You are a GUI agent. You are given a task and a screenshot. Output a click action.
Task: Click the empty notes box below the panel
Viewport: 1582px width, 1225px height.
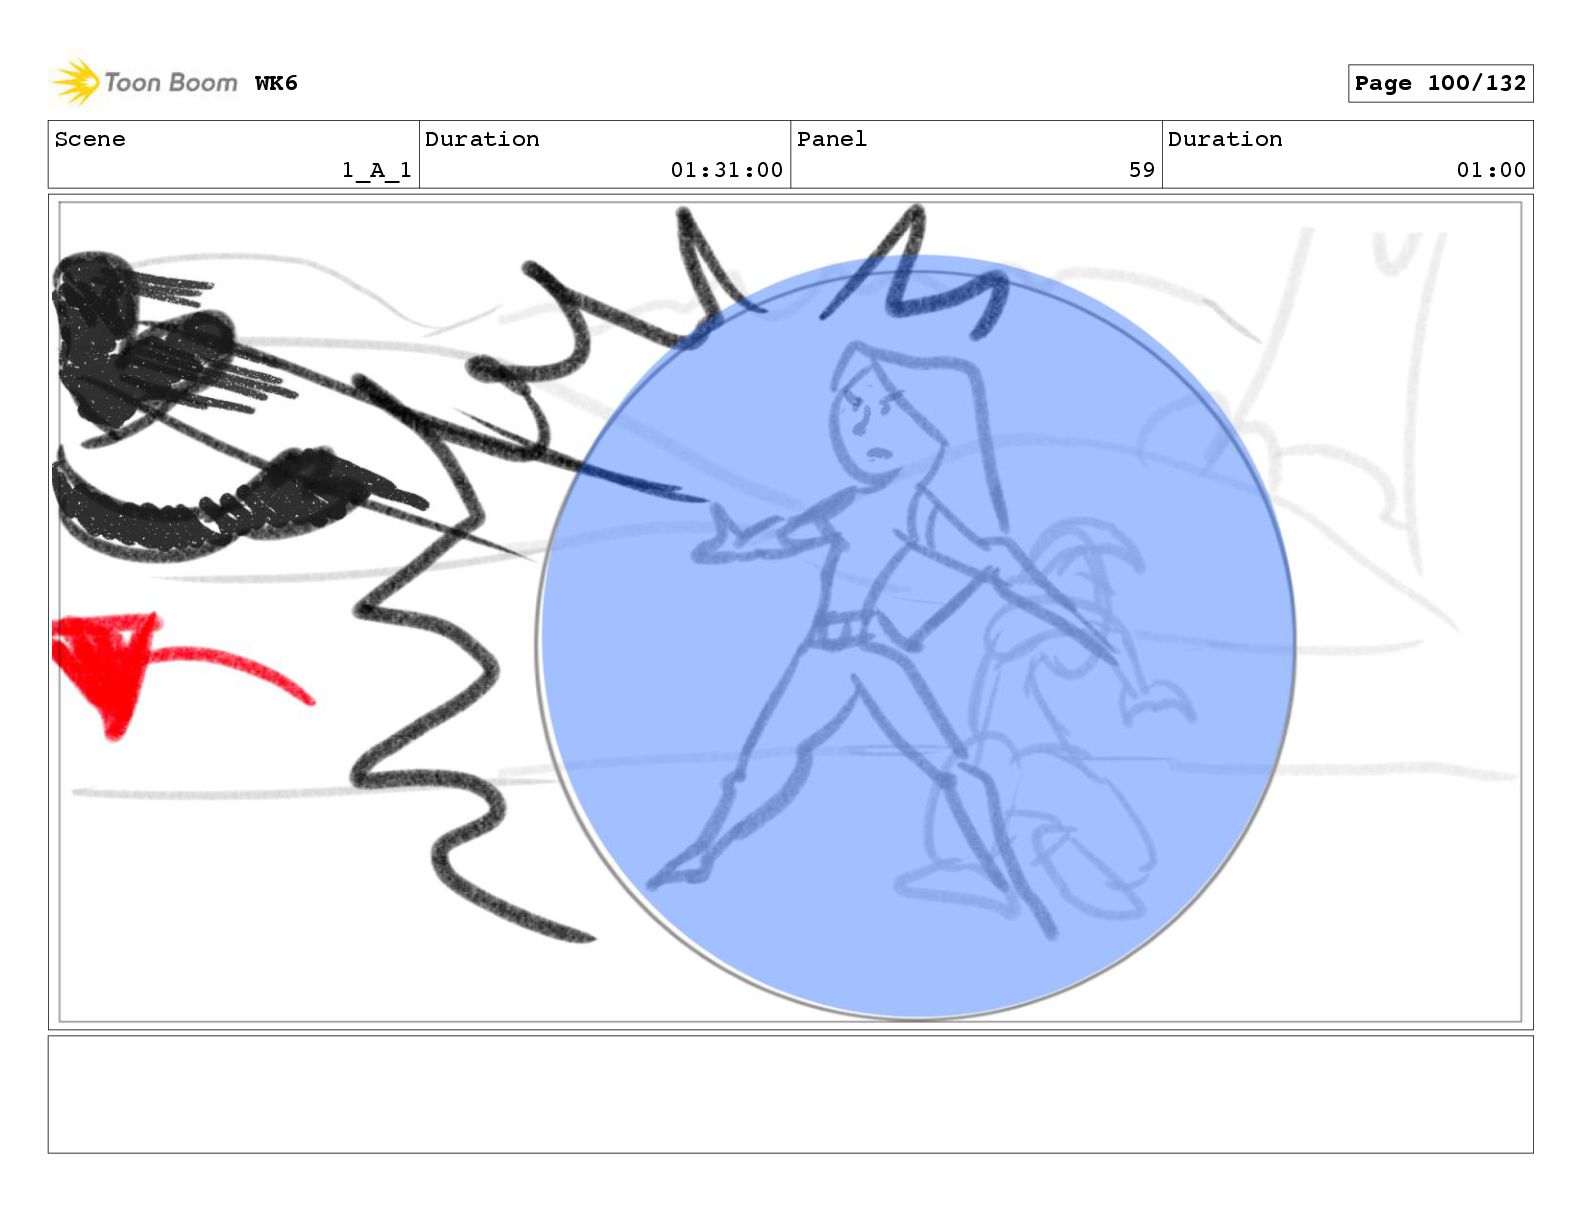click(x=790, y=1094)
